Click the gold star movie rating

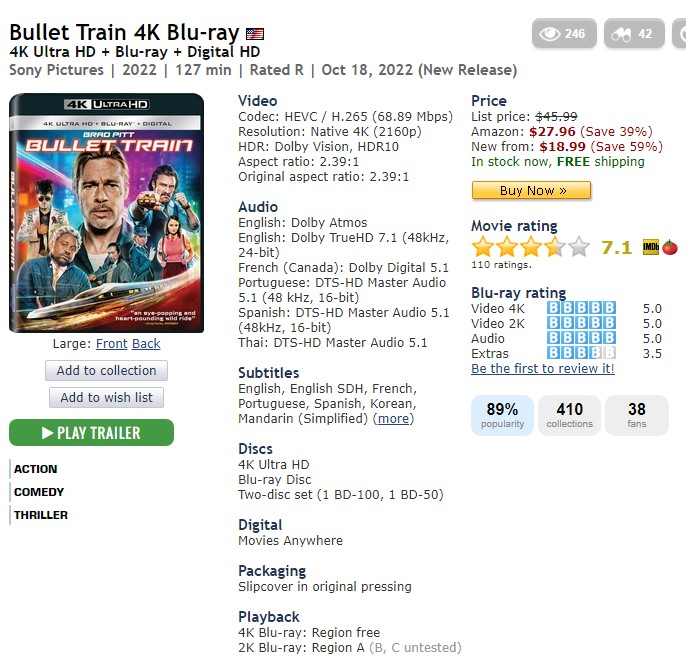pos(531,247)
